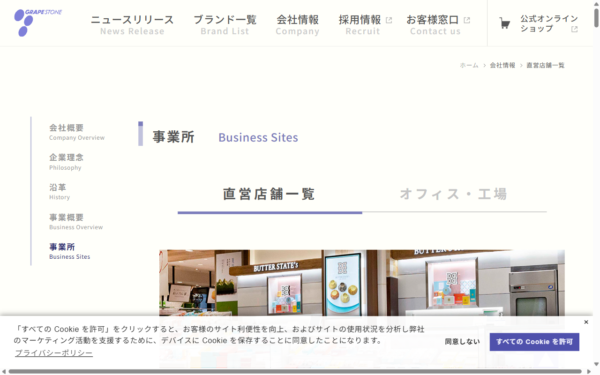The width and height of the screenshot is (600, 375).
Task: Close the cookie banner with X
Action: click(586, 322)
